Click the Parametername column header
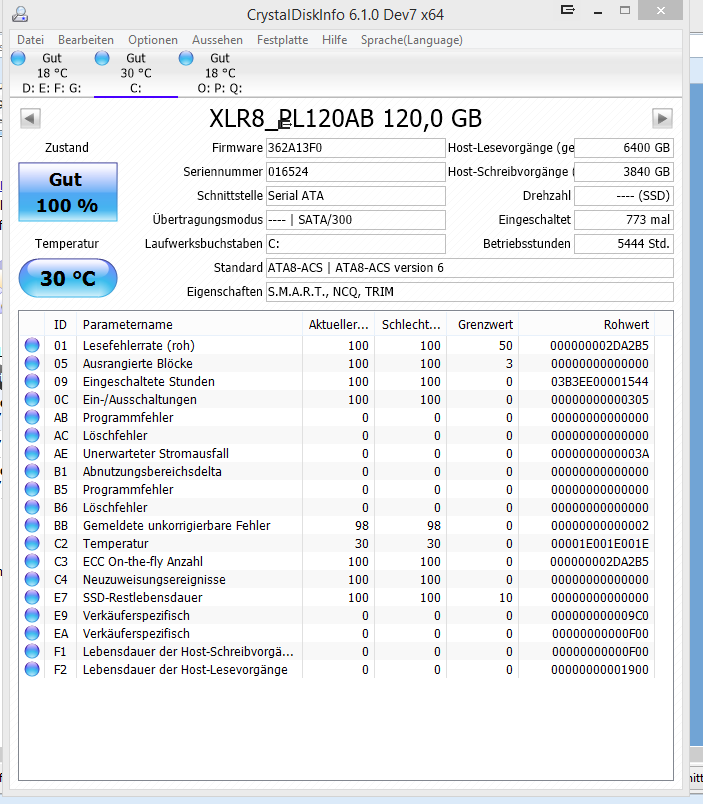 pyautogui.click(x=189, y=325)
